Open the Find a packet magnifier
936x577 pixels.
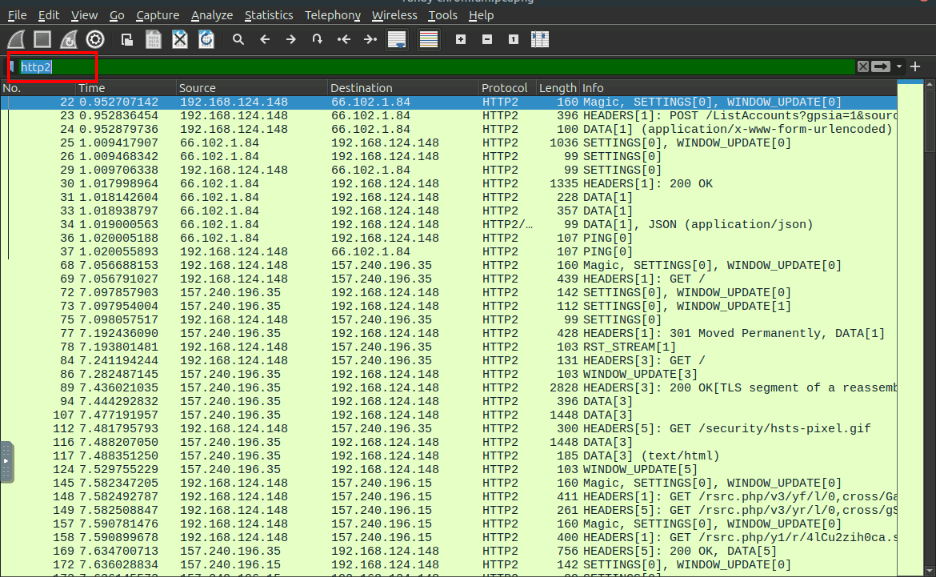click(238, 39)
